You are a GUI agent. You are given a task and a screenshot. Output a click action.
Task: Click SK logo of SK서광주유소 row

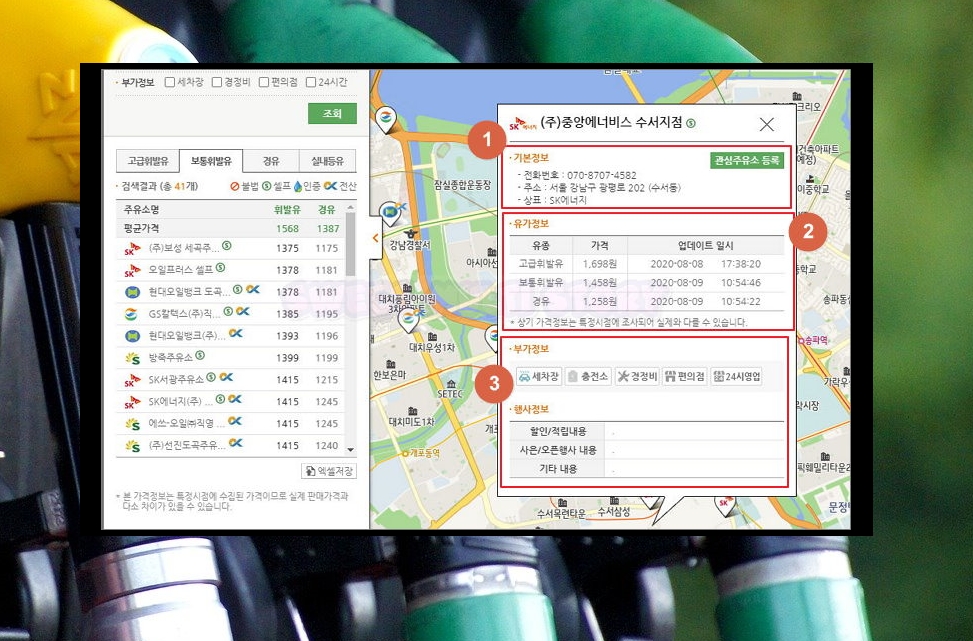click(132, 380)
